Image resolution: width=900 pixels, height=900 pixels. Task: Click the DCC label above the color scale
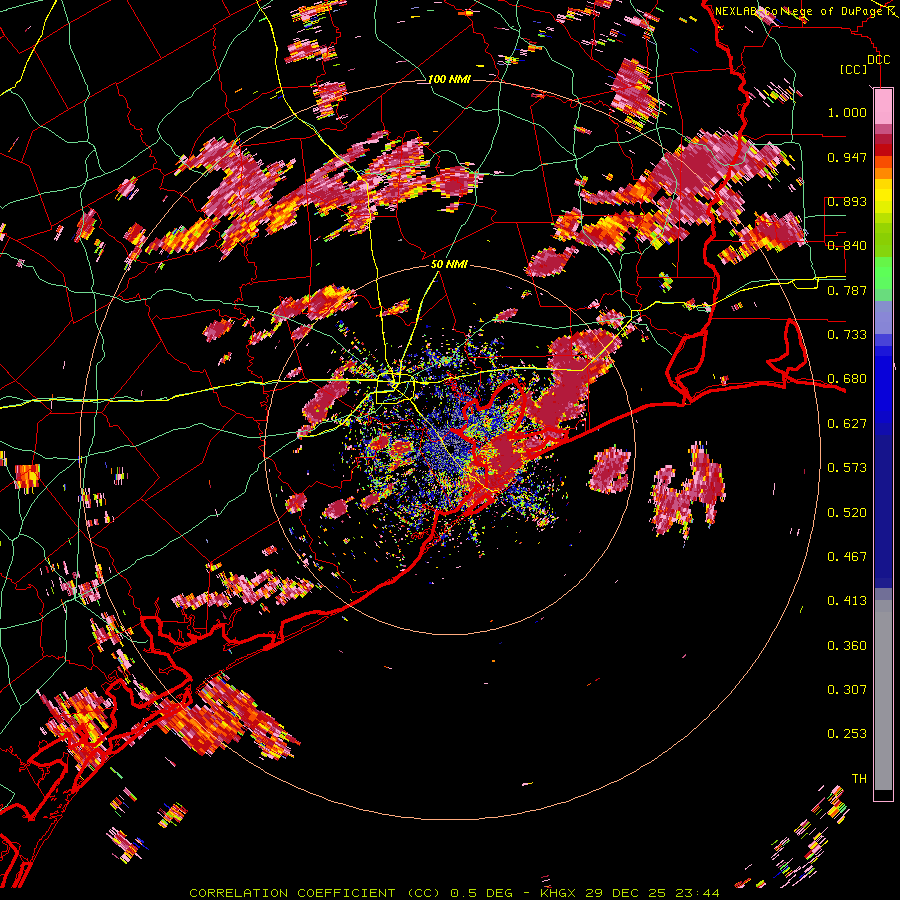pos(878,60)
